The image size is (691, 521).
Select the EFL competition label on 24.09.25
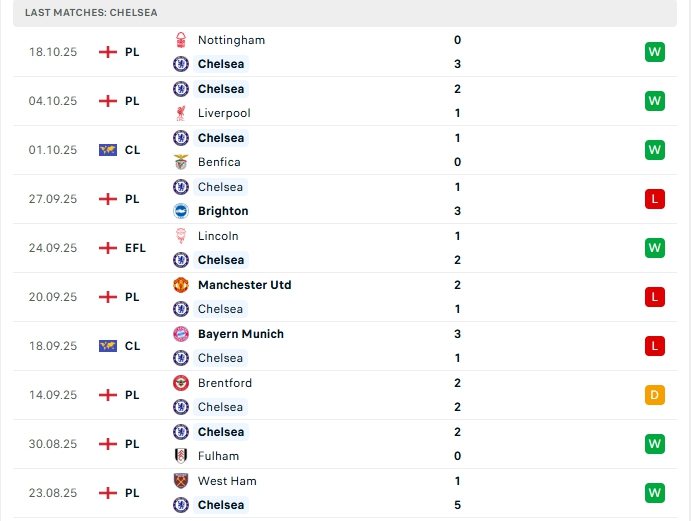[135, 248]
